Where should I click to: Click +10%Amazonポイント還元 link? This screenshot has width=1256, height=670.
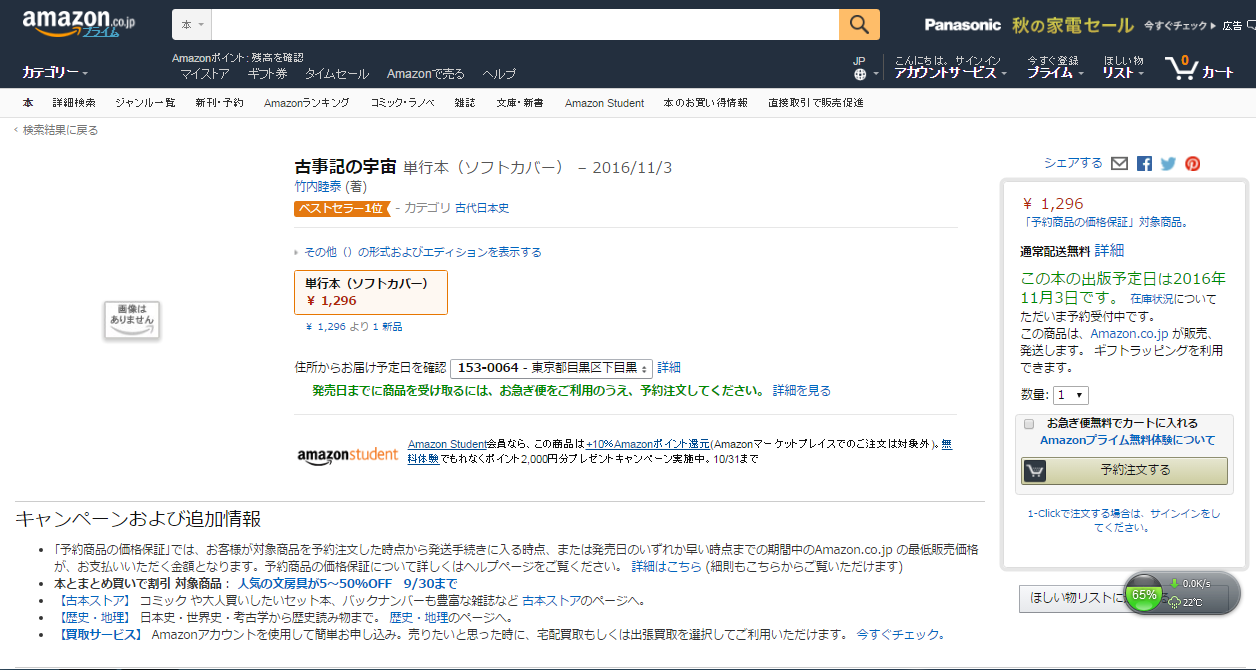[x=647, y=444]
